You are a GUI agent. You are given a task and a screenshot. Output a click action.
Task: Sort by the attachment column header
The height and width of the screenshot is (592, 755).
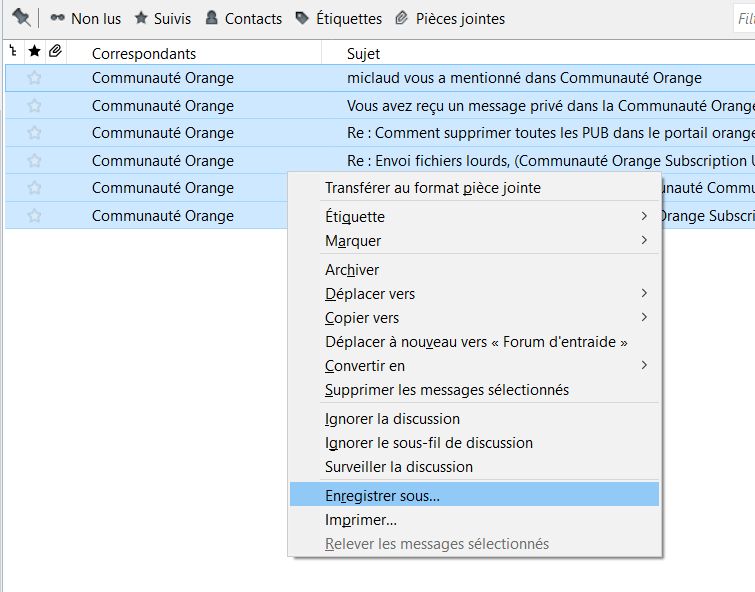pos(56,51)
